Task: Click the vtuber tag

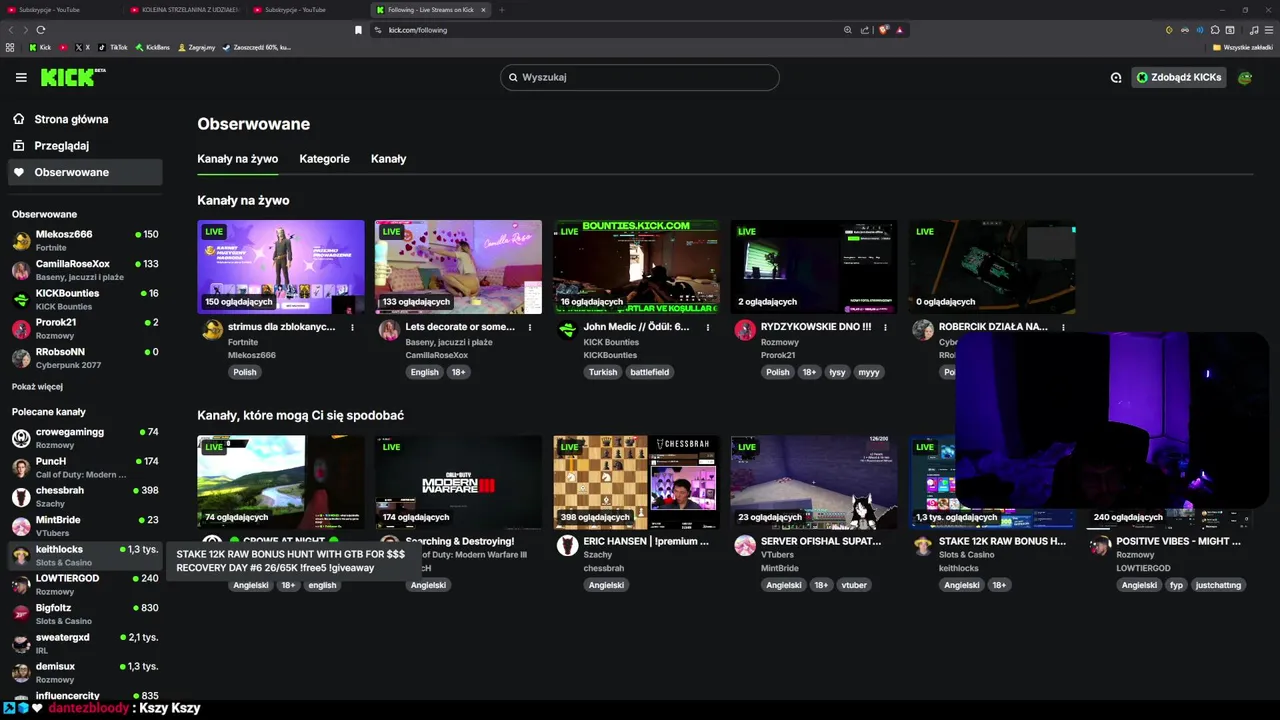Action: [x=854, y=585]
